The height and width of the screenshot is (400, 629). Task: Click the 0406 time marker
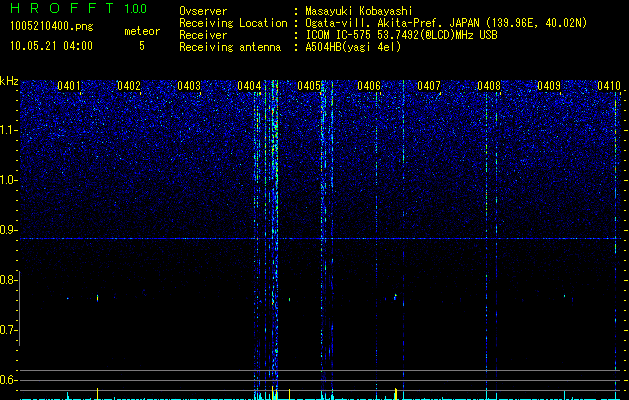pyautogui.click(x=369, y=86)
